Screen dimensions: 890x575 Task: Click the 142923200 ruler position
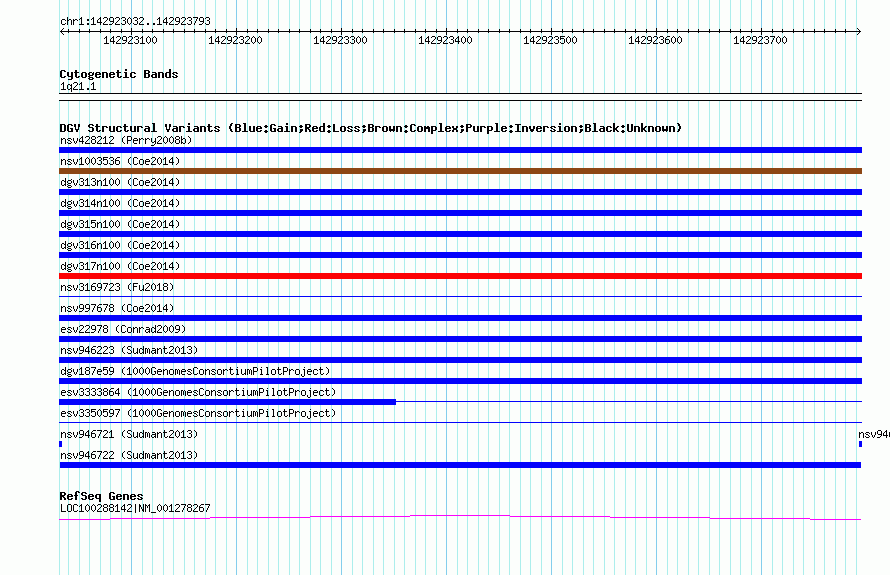tap(236, 40)
